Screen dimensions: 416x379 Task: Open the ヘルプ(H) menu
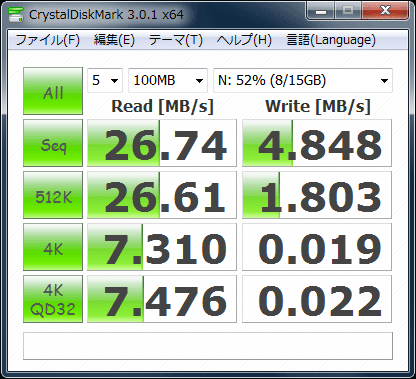point(244,40)
